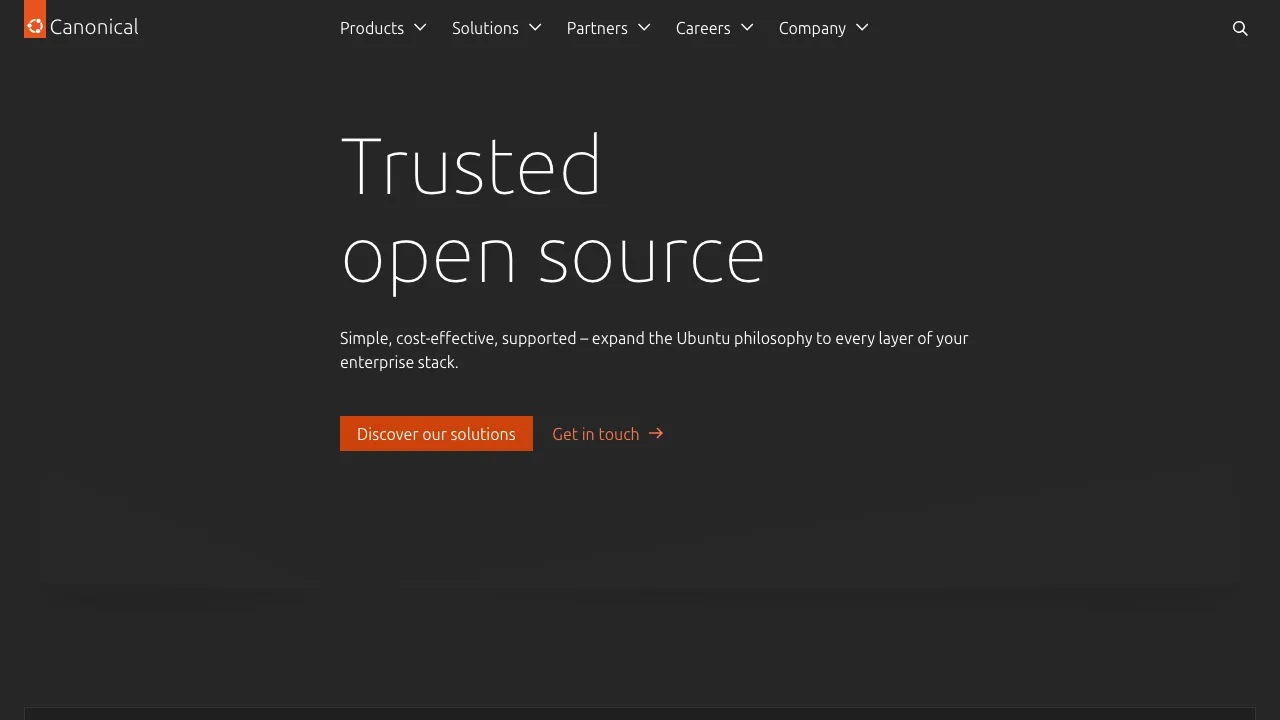Expand the Solutions navigation chevron
The width and height of the screenshot is (1280, 720).
(535, 28)
